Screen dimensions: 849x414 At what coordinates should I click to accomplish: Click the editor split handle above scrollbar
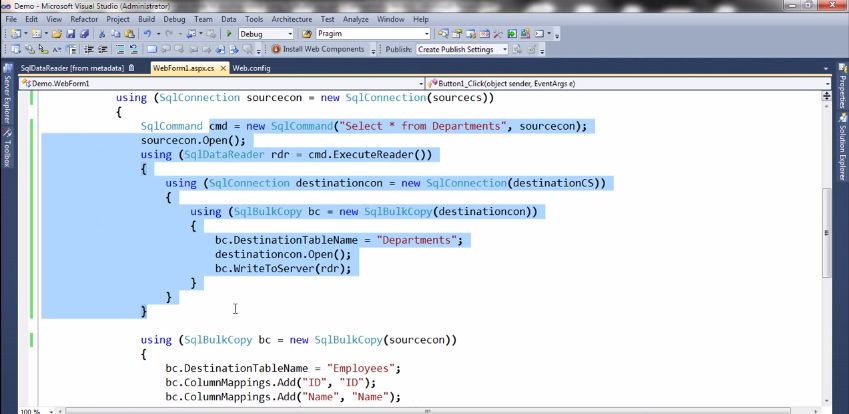826,94
